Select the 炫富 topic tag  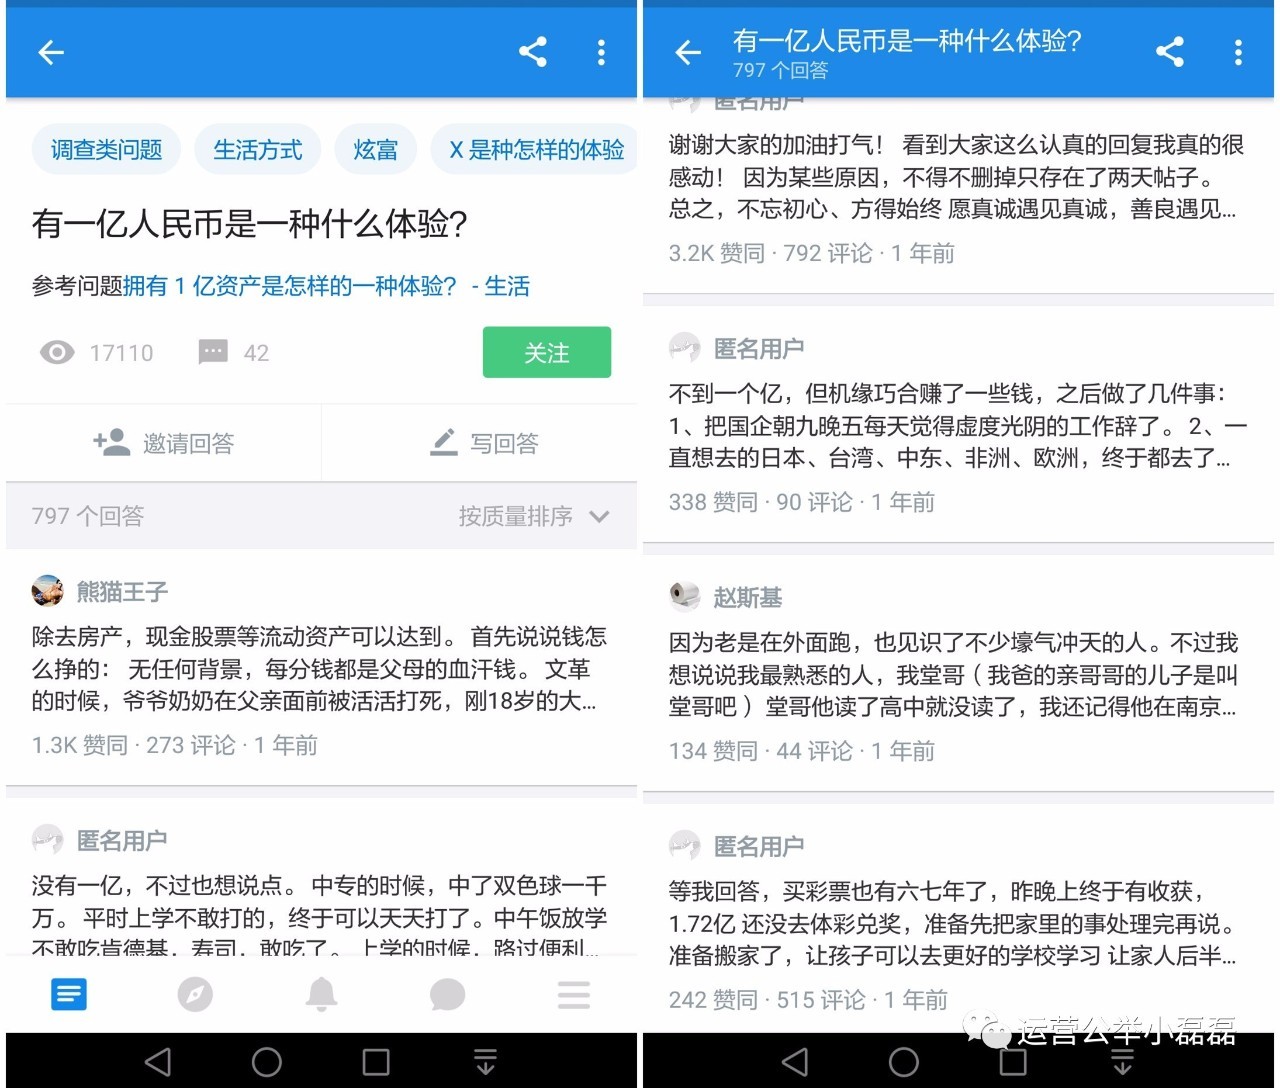375,149
